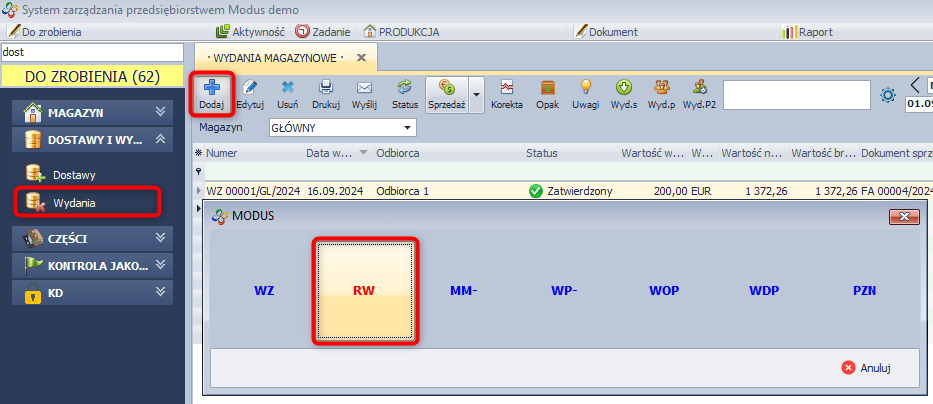Click the CZĘŚCI book icon
The height and width of the screenshot is (404, 933).
tap(33, 239)
